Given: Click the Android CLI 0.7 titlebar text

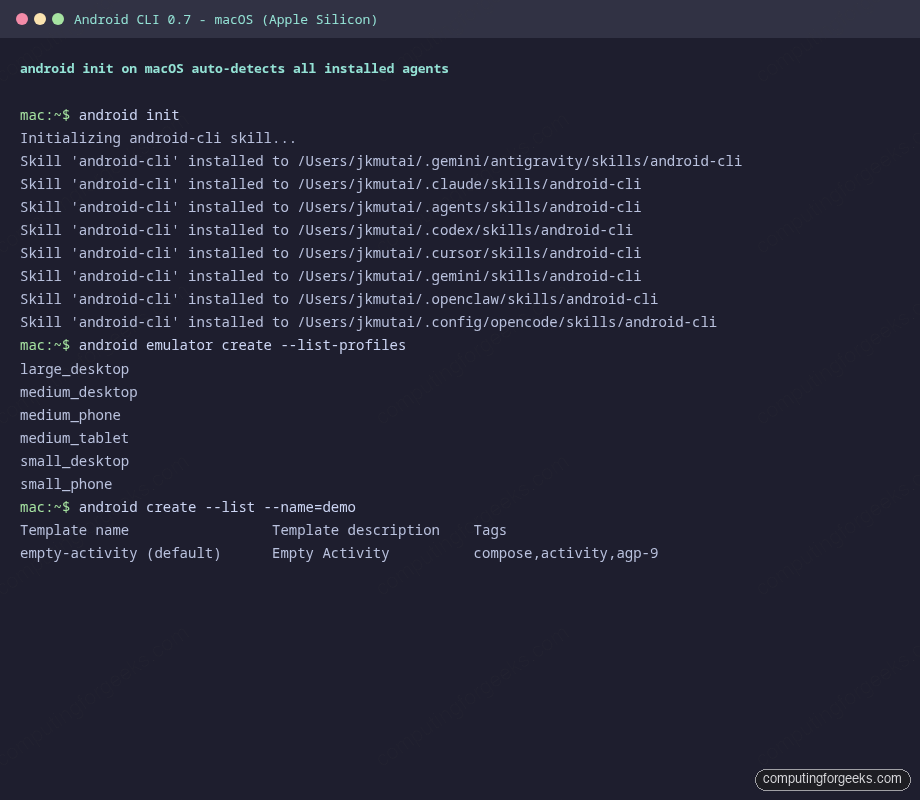Looking at the screenshot, I should (x=227, y=19).
